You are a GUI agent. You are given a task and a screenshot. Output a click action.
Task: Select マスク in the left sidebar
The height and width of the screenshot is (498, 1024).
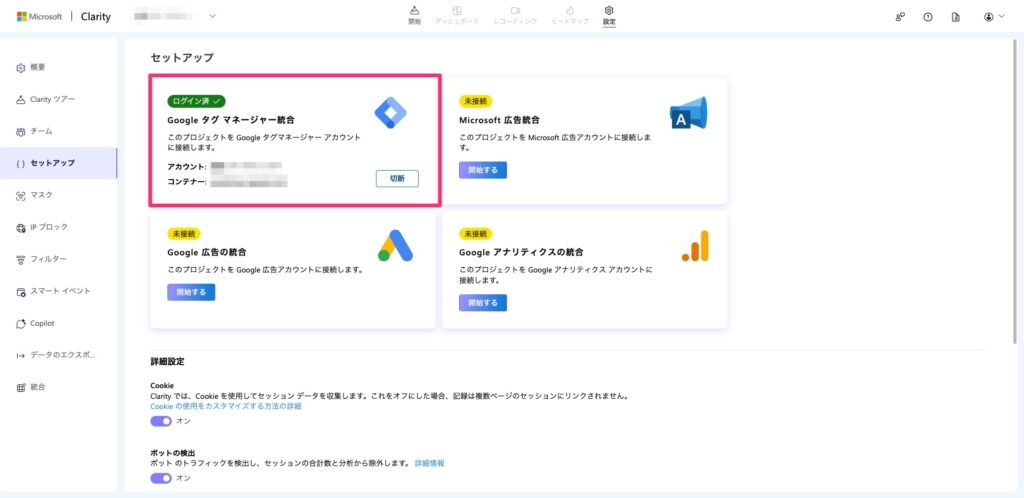coord(40,195)
